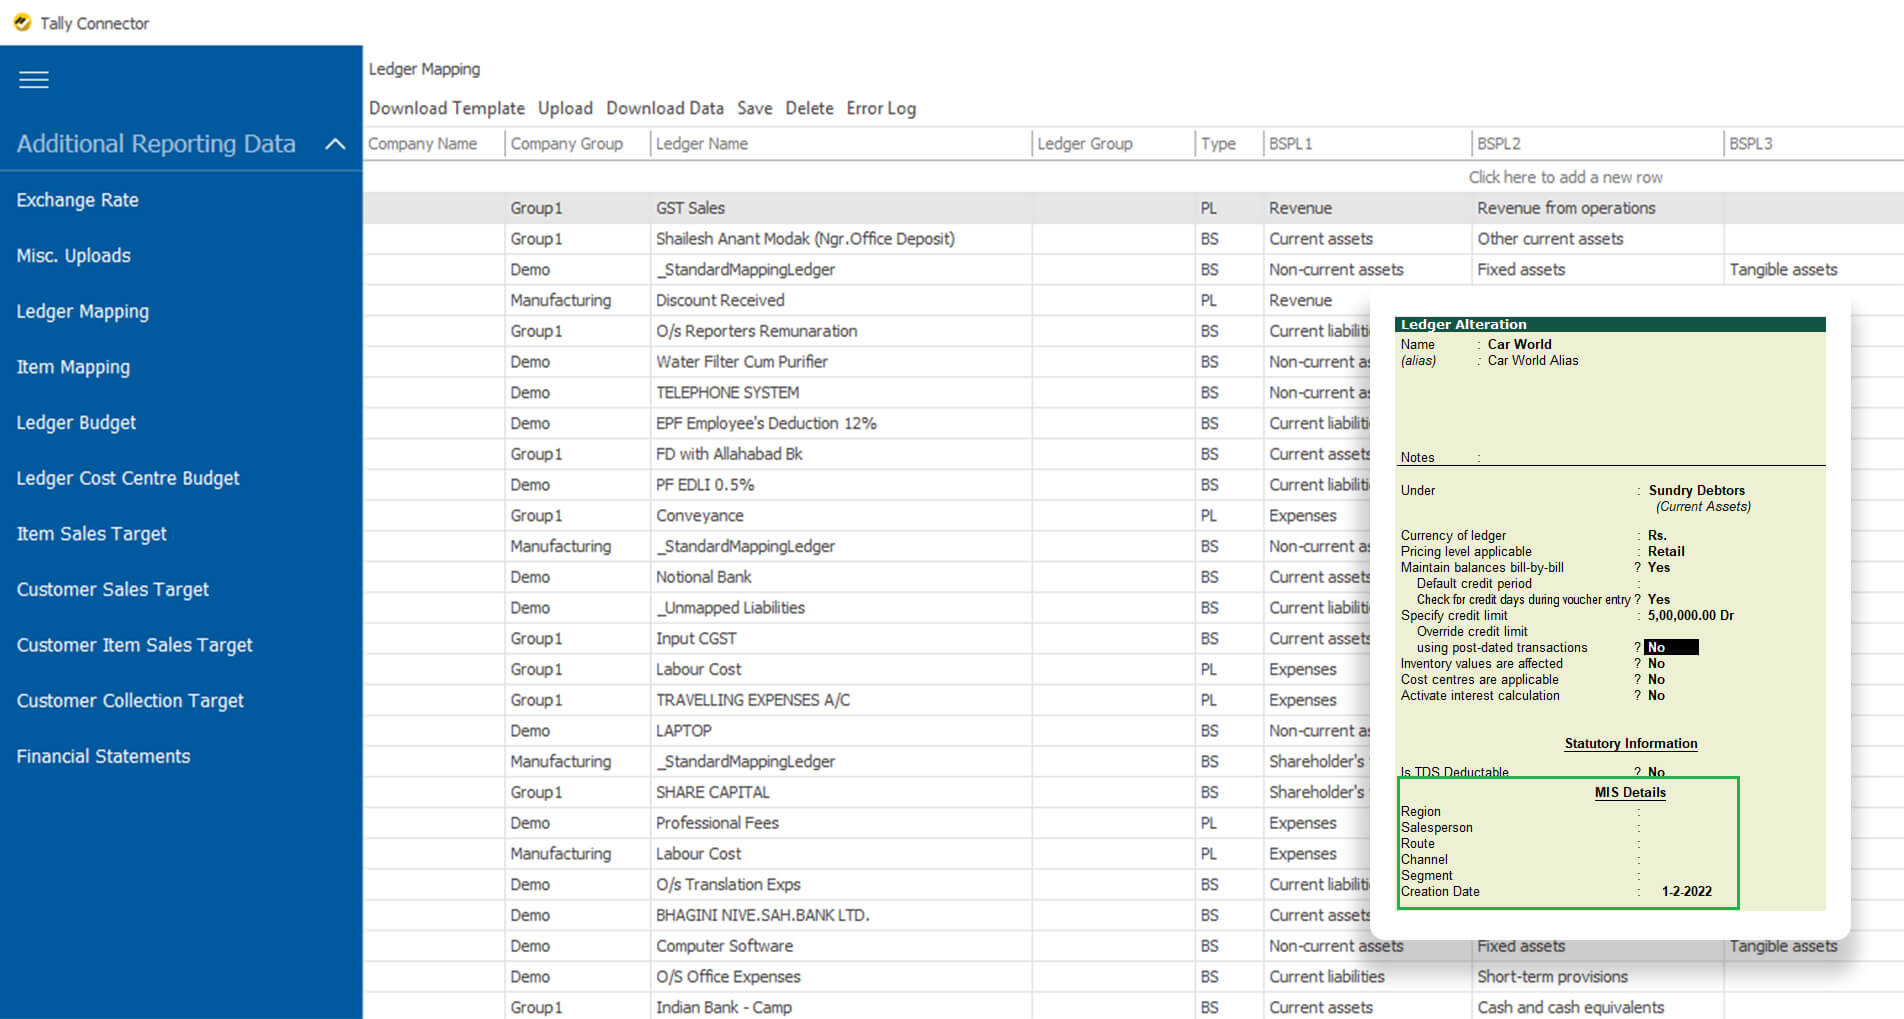This screenshot has width=1904, height=1019.
Task: Select Item Sales Target in sidebar
Action: pyautogui.click(x=90, y=534)
